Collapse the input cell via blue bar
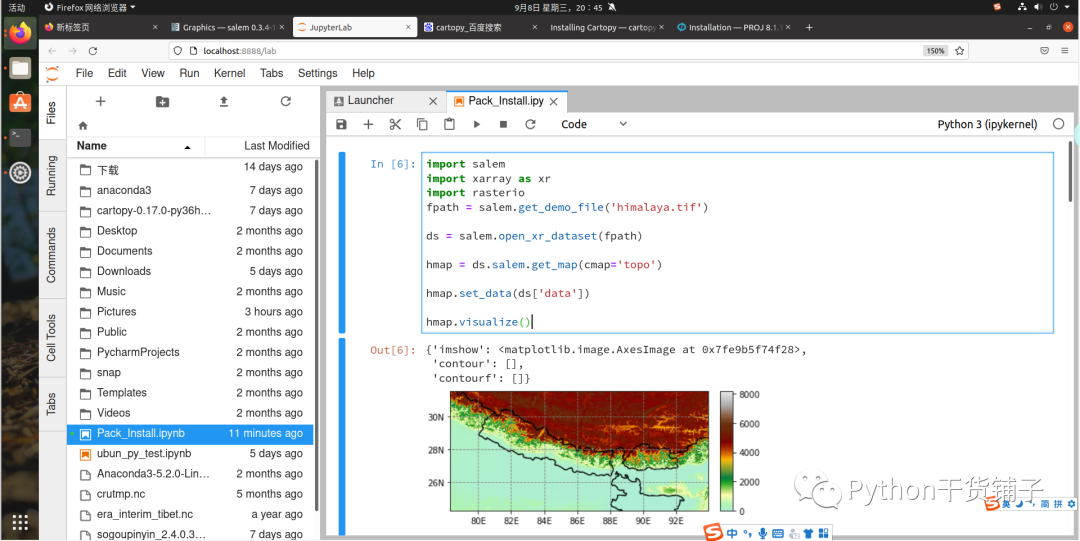The width and height of the screenshot is (1080, 541). coord(342,243)
